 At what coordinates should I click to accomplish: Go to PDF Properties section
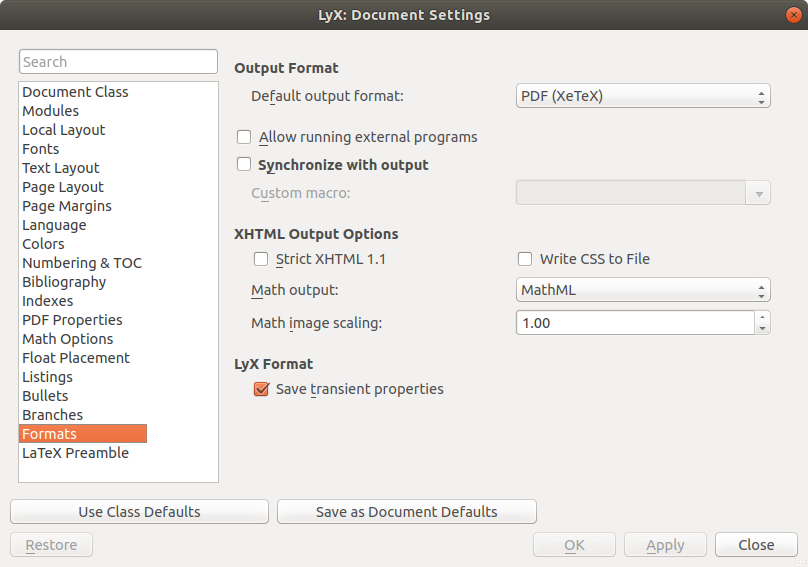coord(72,320)
